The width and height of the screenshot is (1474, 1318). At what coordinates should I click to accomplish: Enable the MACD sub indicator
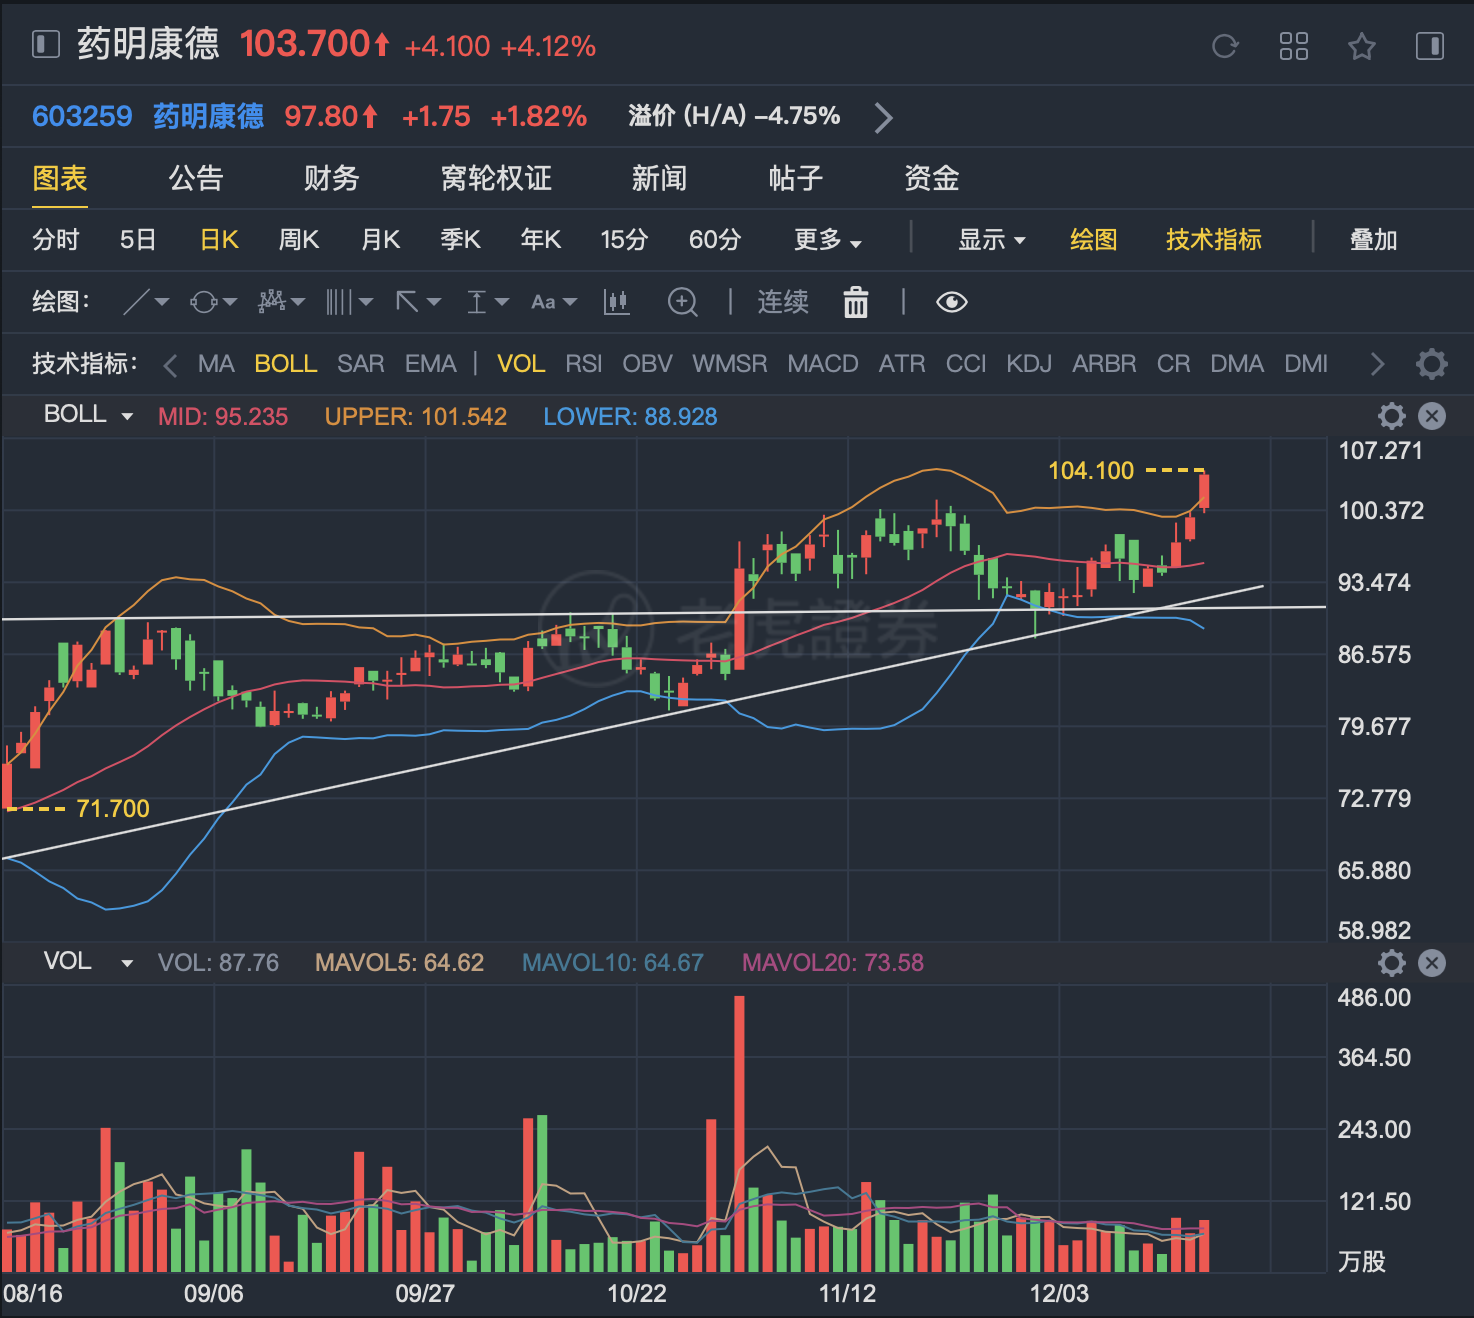coord(823,364)
